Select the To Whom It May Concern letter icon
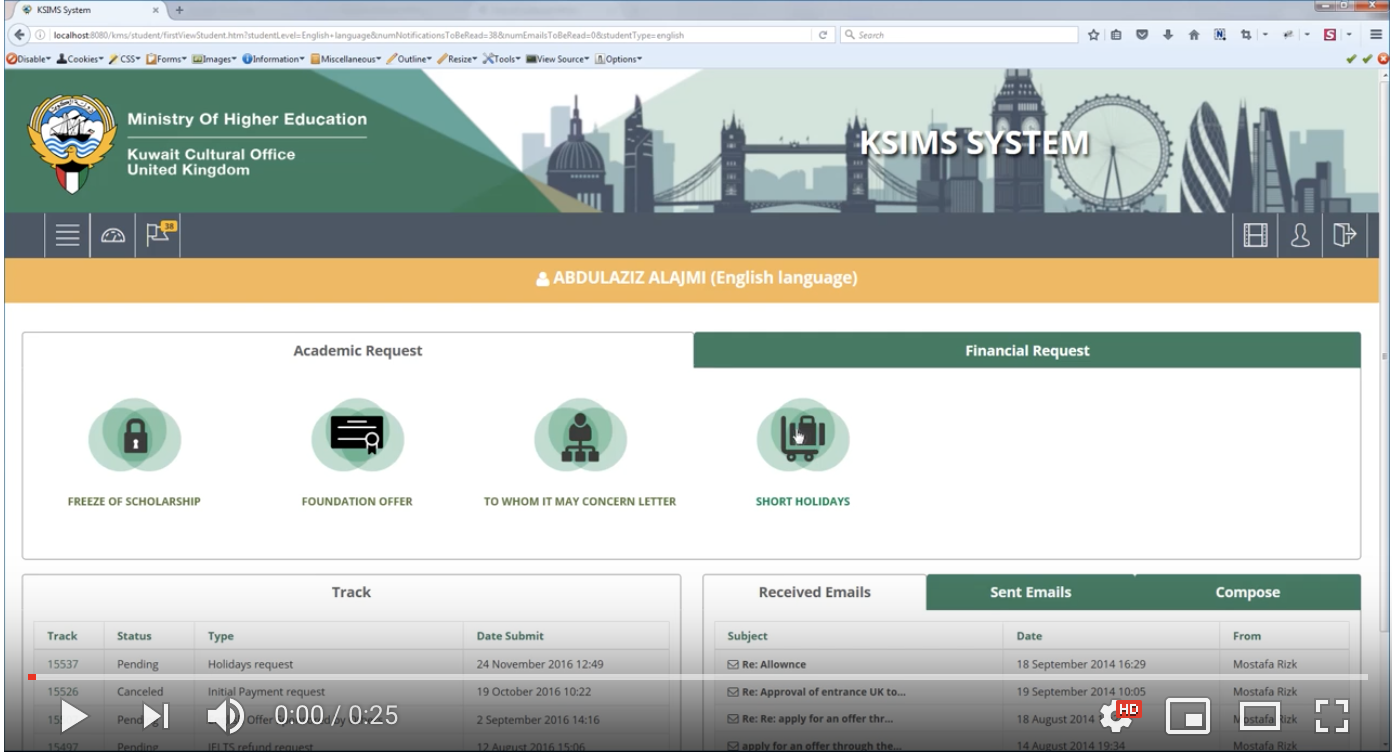The image size is (1392, 754). (x=580, y=436)
